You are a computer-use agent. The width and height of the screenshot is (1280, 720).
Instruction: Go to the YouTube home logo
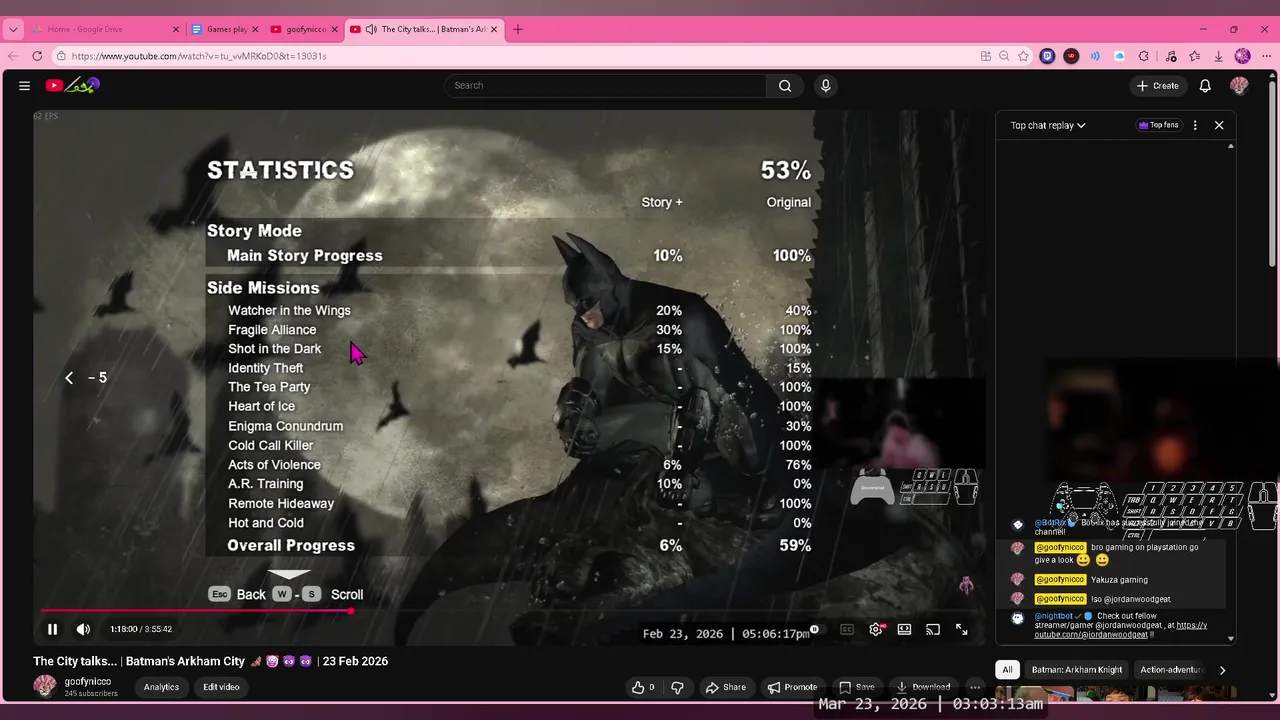(x=72, y=86)
